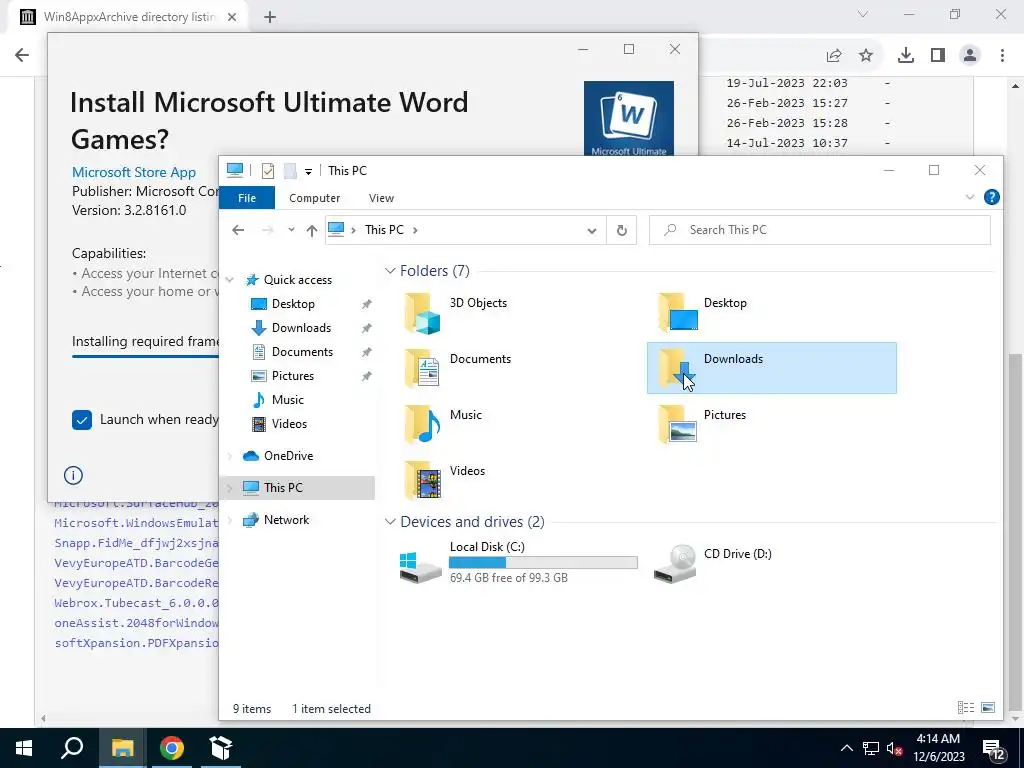Open the 3D Objects folder
The height and width of the screenshot is (768, 1024).
click(x=455, y=312)
